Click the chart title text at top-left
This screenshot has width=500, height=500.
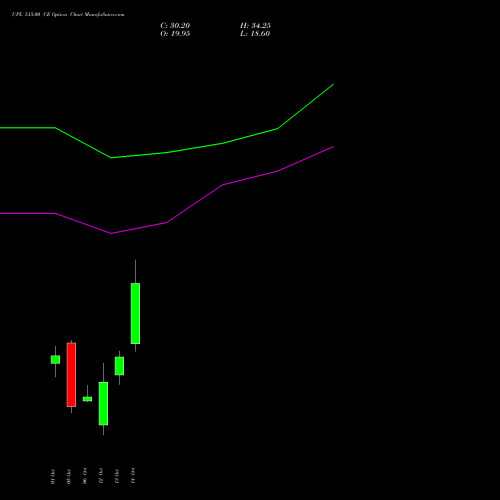[68, 15]
